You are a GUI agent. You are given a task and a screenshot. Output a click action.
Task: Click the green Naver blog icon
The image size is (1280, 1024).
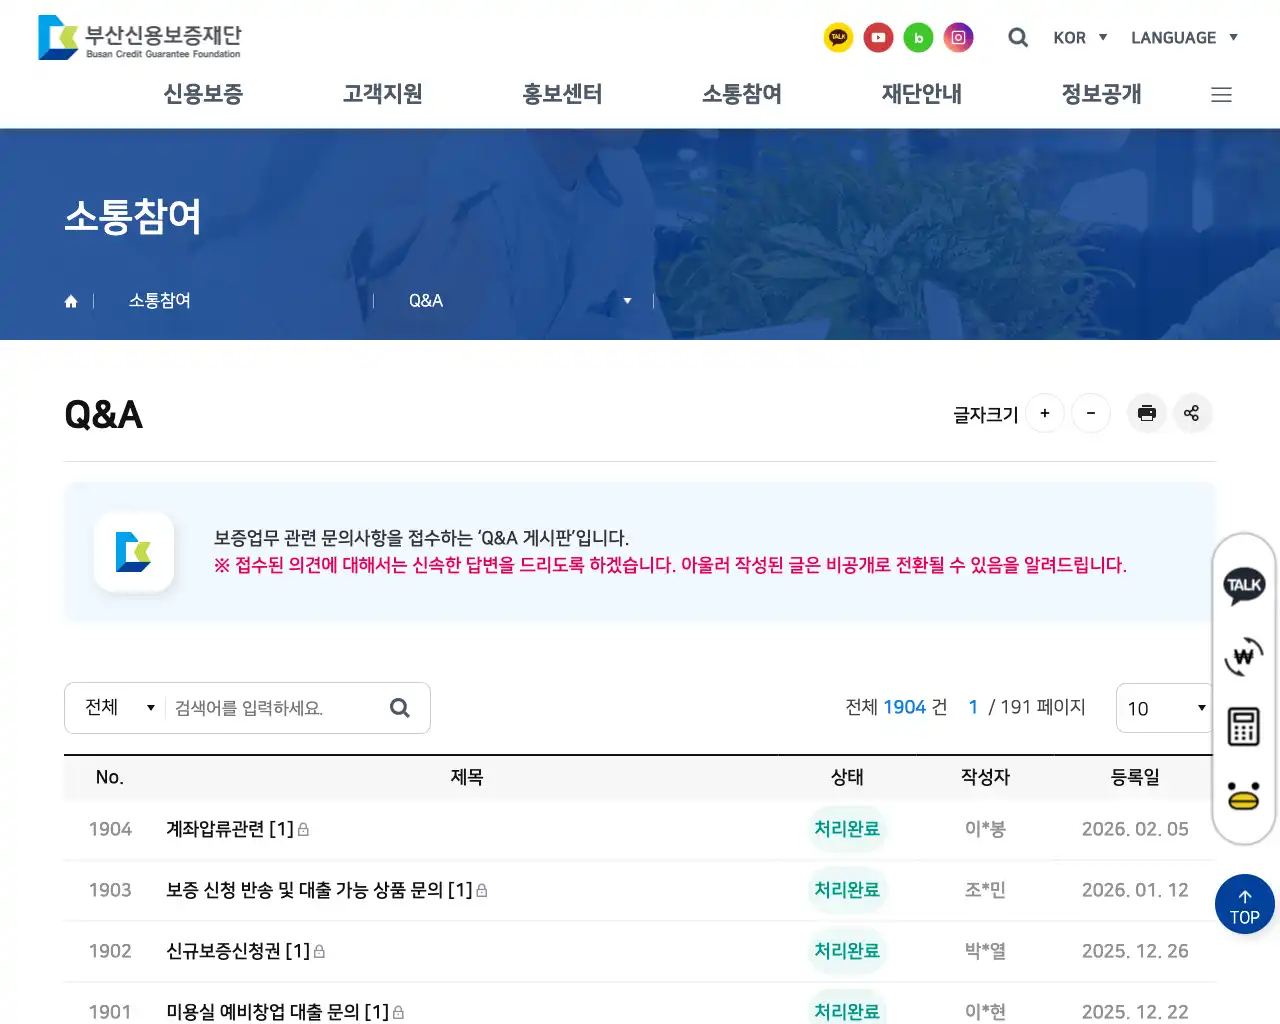[918, 37]
